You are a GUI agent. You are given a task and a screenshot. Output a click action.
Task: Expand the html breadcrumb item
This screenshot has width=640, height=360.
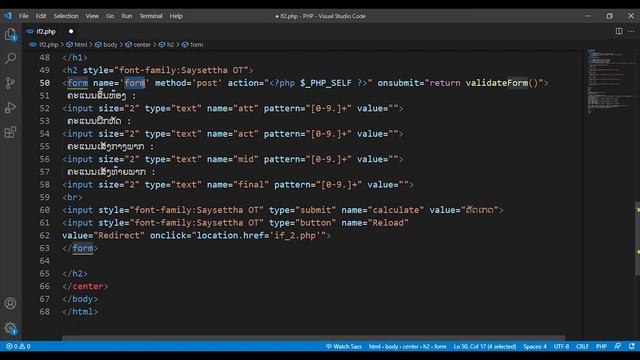77,44
